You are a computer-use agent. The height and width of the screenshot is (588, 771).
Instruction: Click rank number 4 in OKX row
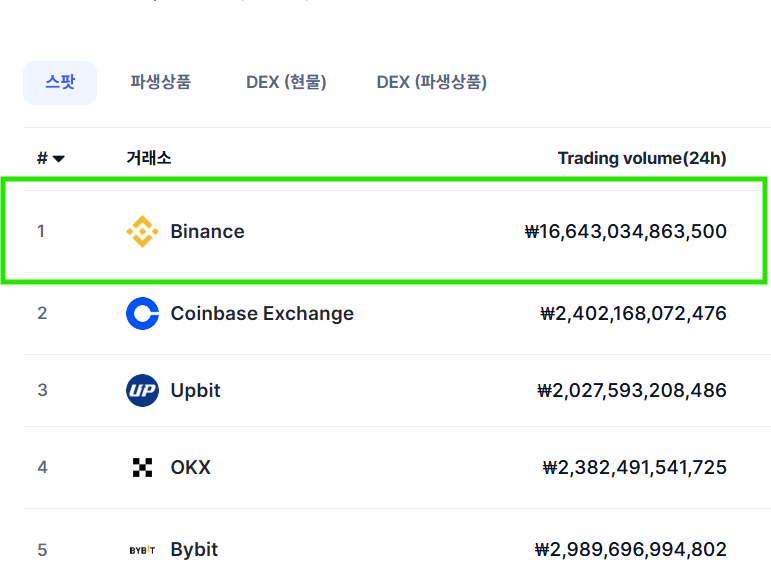pos(42,467)
